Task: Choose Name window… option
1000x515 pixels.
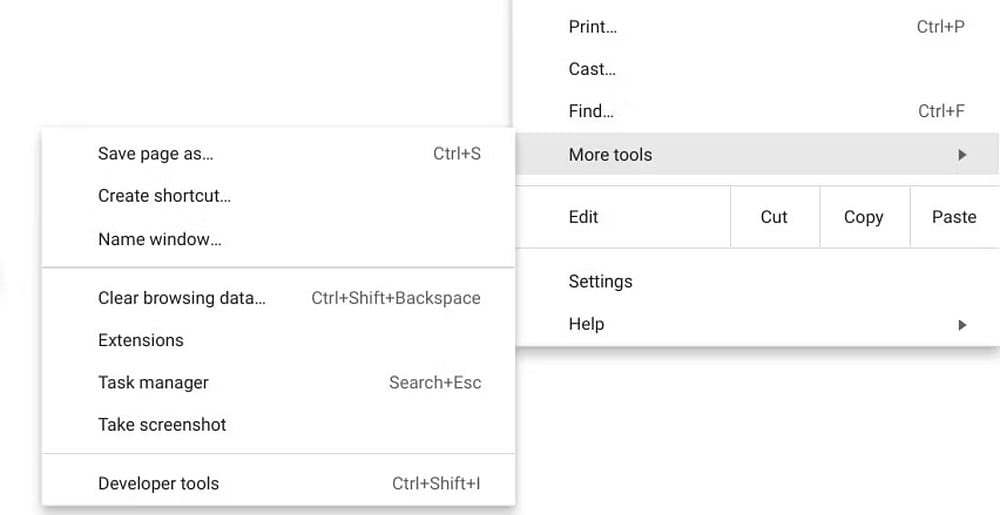Action: click(278, 239)
